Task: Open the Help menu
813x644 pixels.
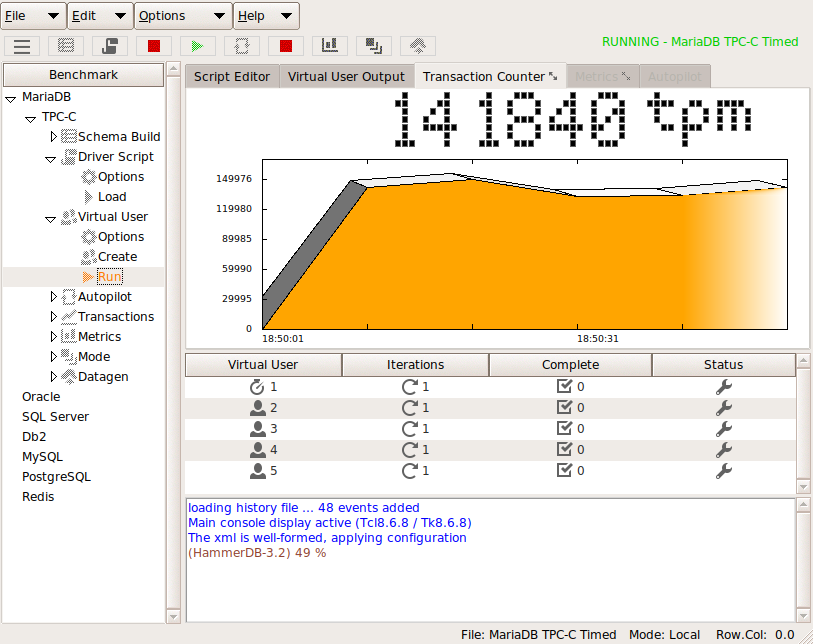Action: click(x=266, y=16)
